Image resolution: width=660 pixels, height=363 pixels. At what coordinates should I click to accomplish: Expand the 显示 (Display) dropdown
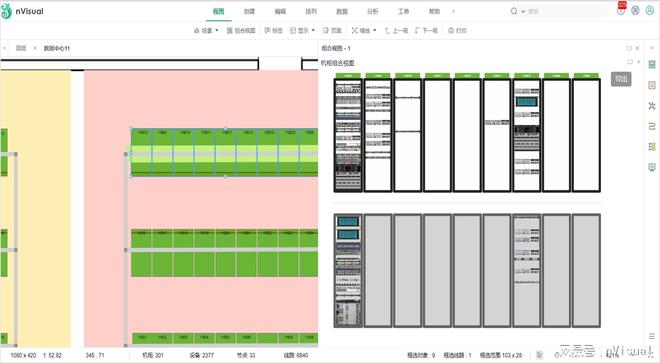click(302, 30)
